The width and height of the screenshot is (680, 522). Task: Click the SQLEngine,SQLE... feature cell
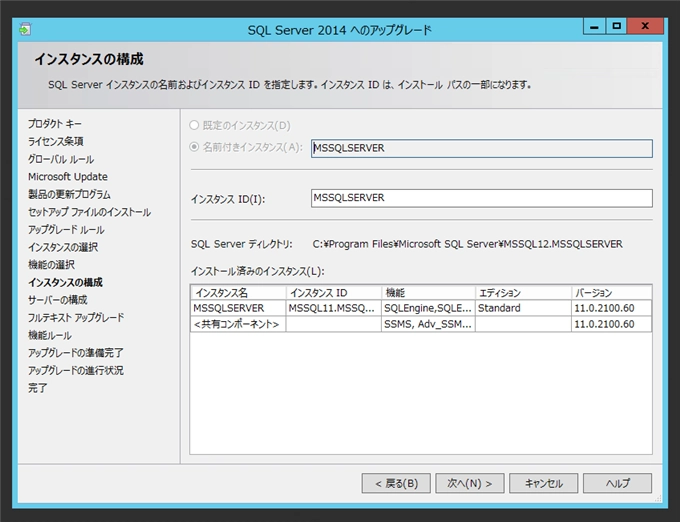(x=428, y=308)
